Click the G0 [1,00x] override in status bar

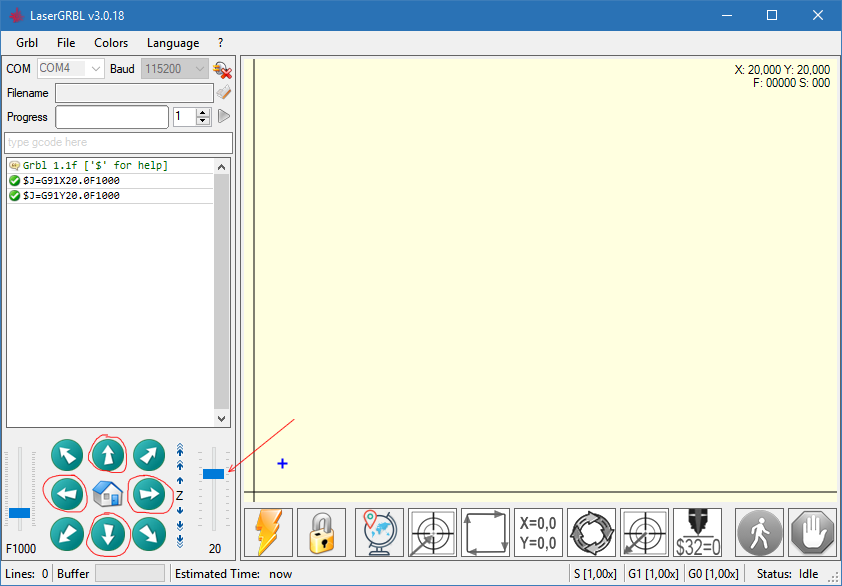point(713,574)
